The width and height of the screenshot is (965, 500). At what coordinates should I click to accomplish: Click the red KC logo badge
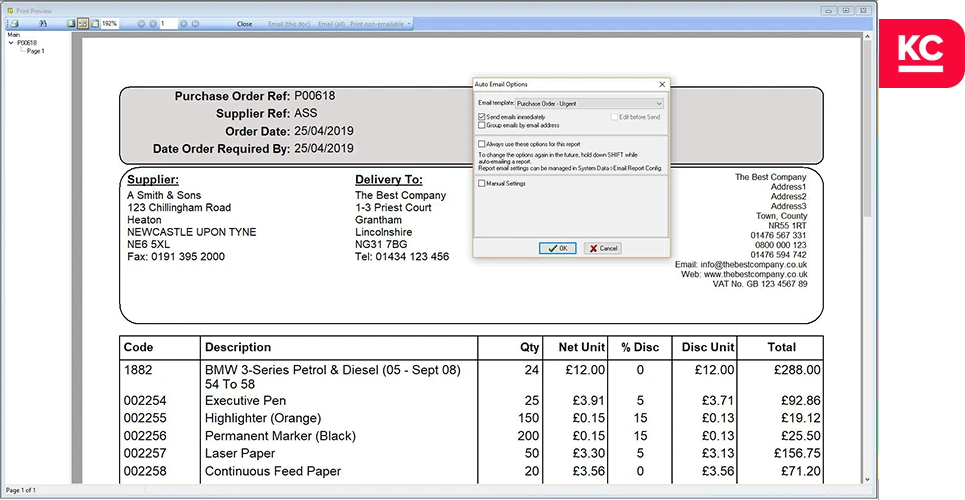921,53
